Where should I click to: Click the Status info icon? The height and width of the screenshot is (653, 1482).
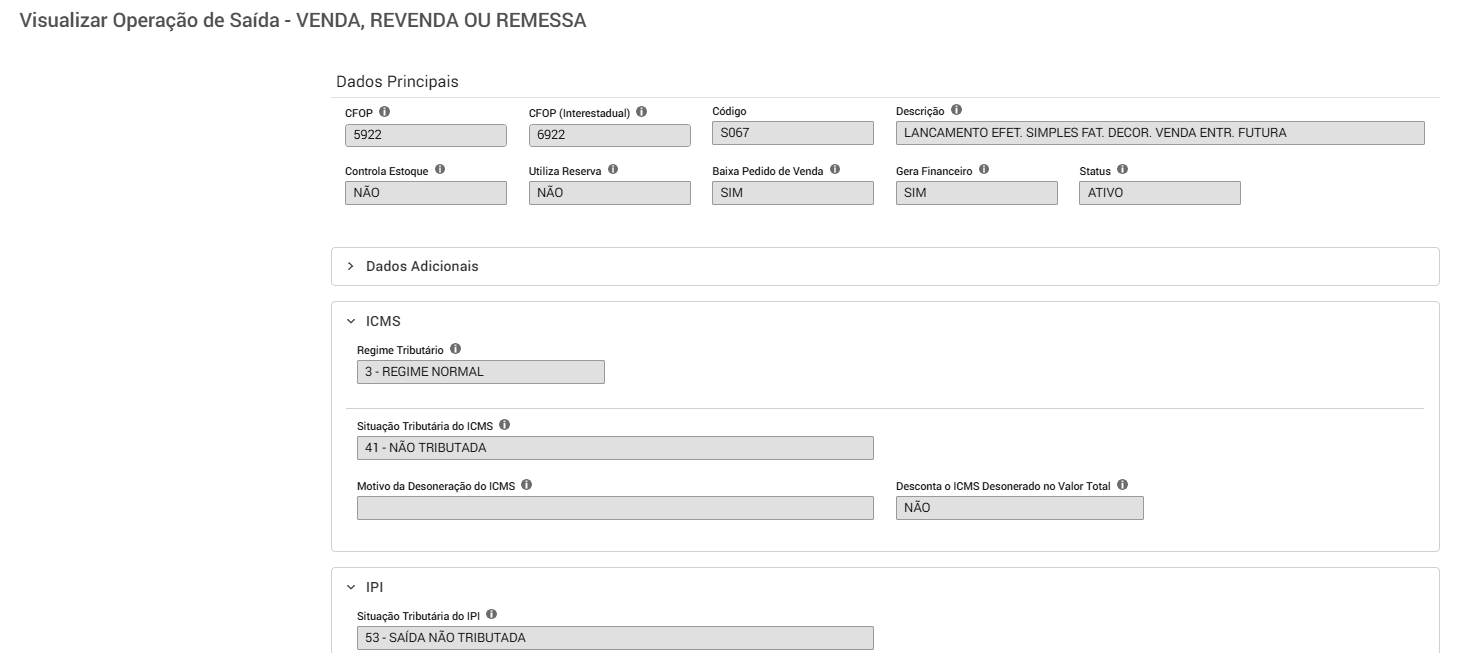coord(1123,170)
